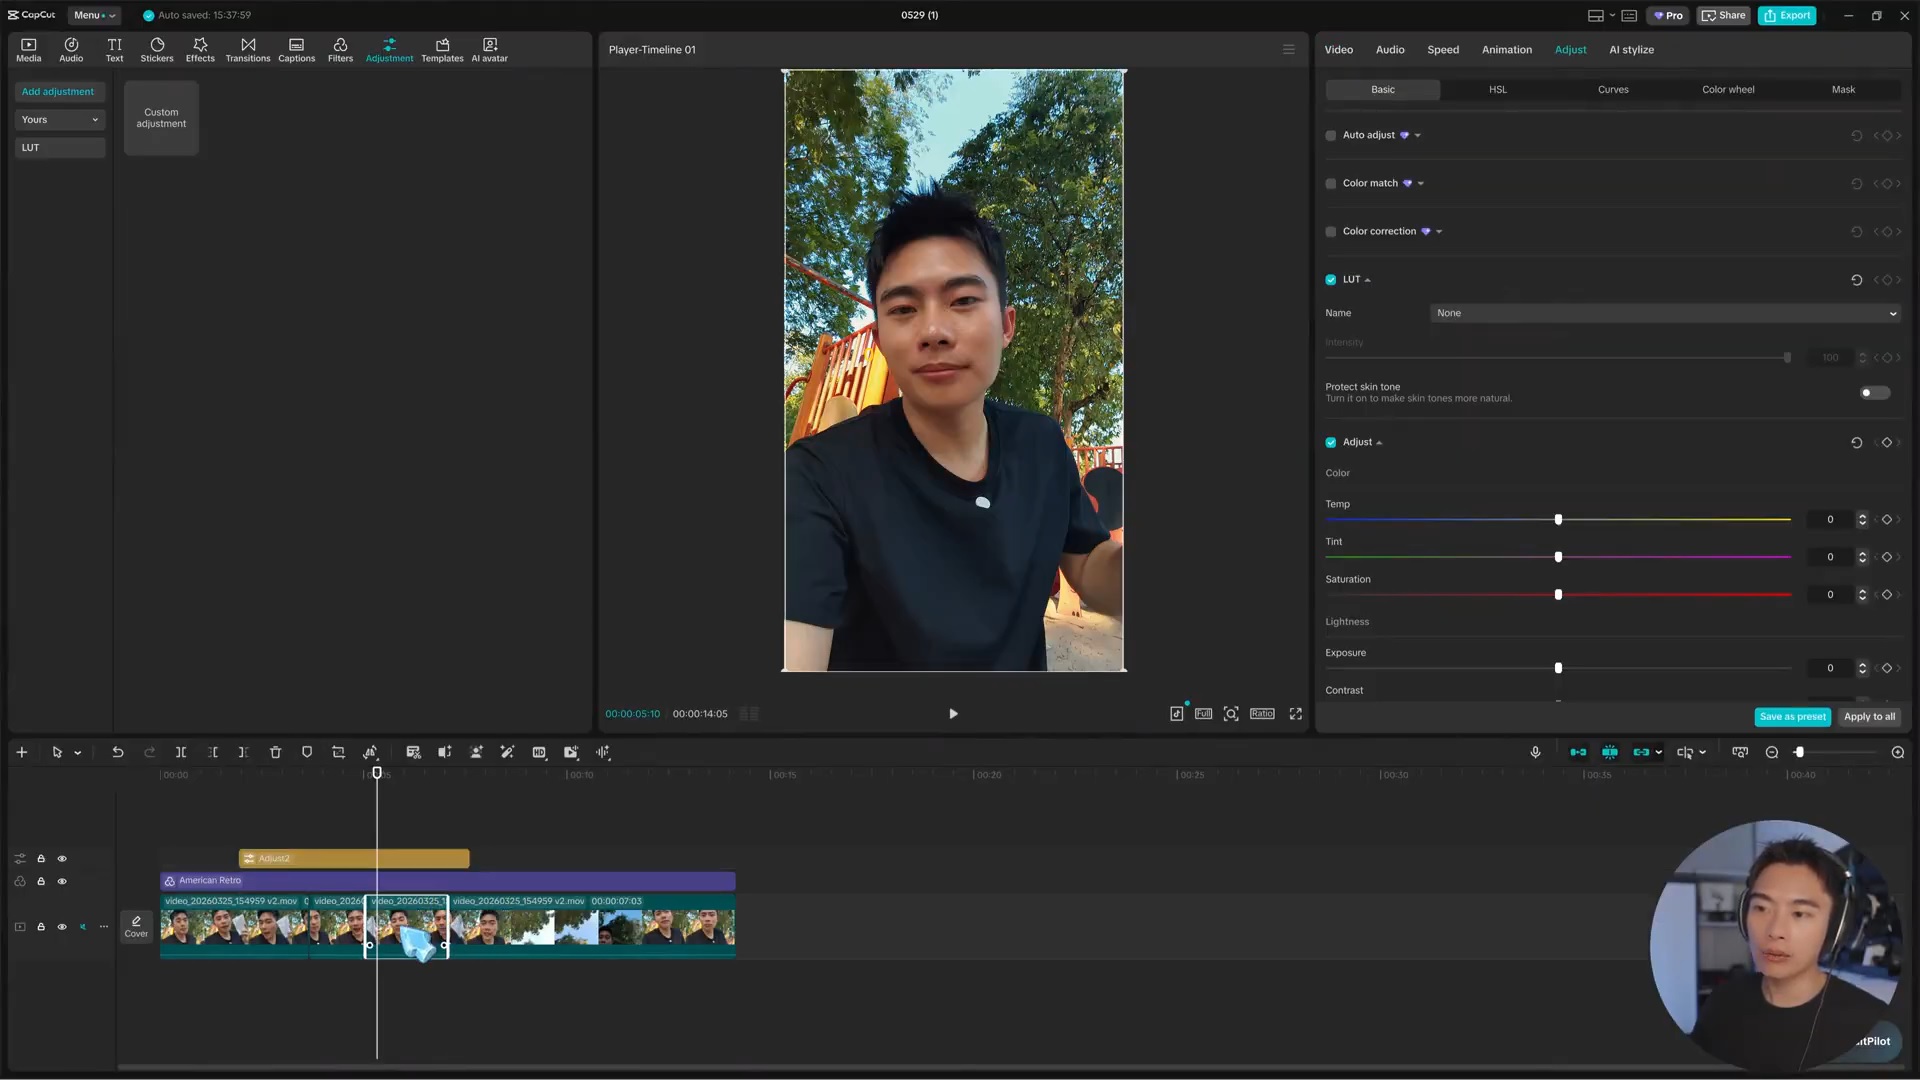Click the marker shield icon in timeline toolbar
1920x1080 pixels.
point(307,752)
